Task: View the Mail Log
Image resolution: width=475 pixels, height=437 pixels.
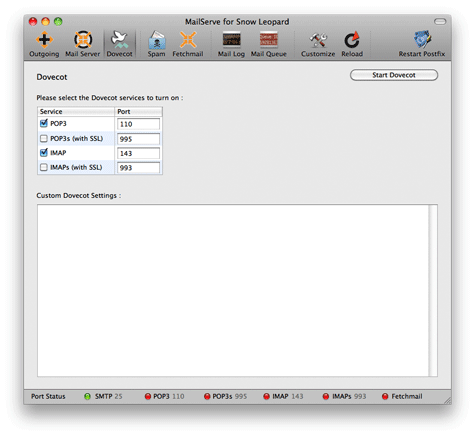Action: click(x=231, y=44)
